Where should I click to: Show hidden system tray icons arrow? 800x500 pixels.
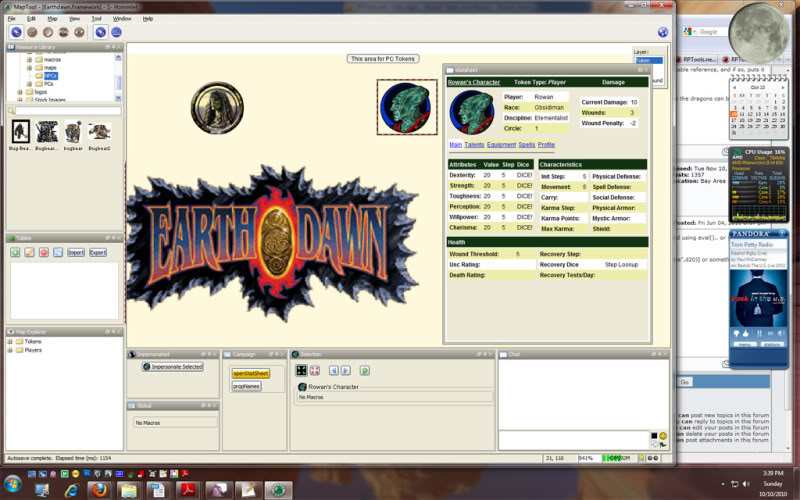(x=723, y=484)
